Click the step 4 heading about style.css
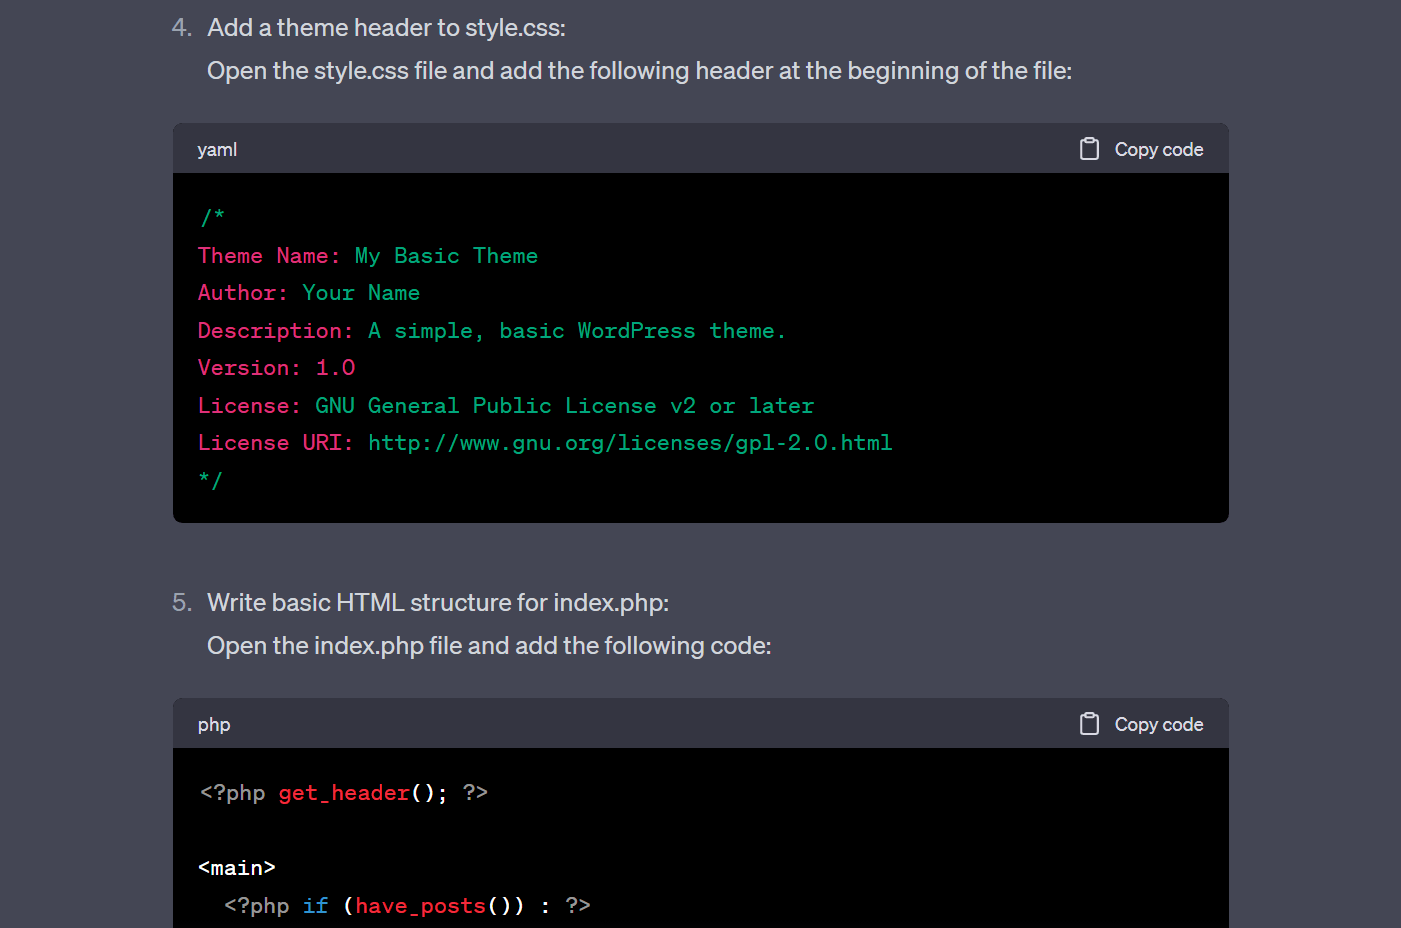 pos(386,27)
